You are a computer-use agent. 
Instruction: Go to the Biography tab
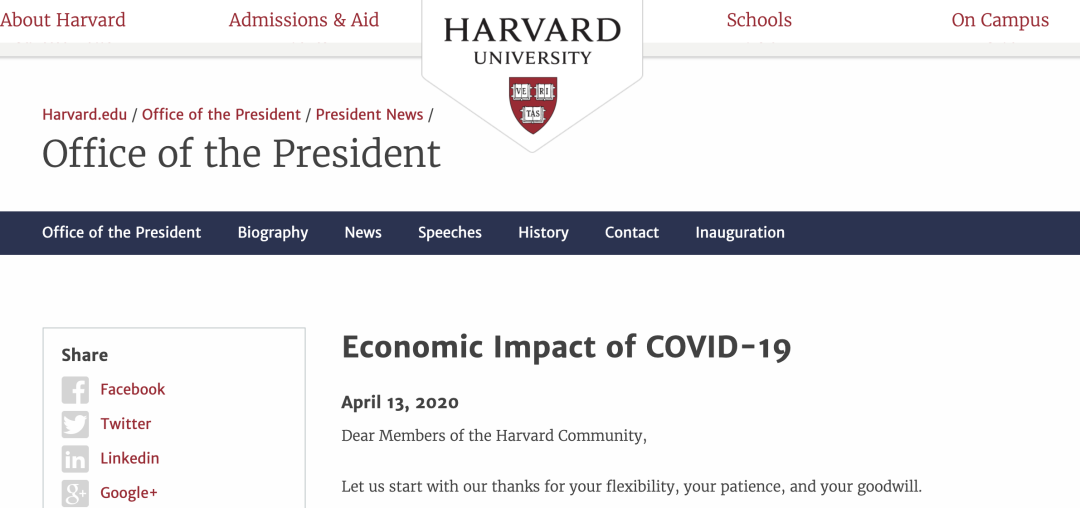click(x=273, y=233)
